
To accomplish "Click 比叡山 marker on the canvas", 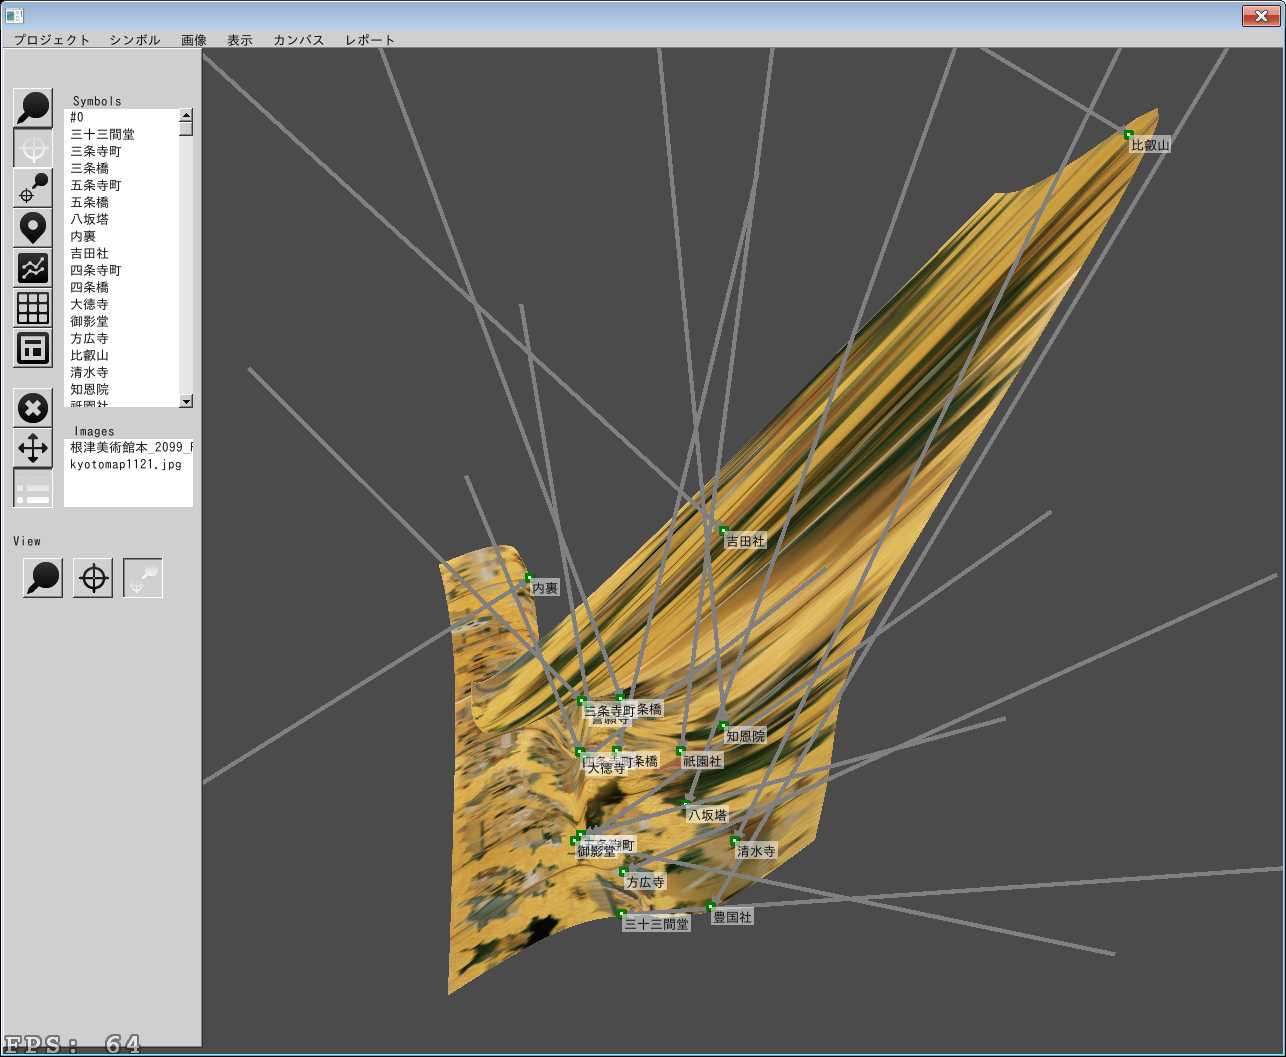I will click(x=1129, y=134).
